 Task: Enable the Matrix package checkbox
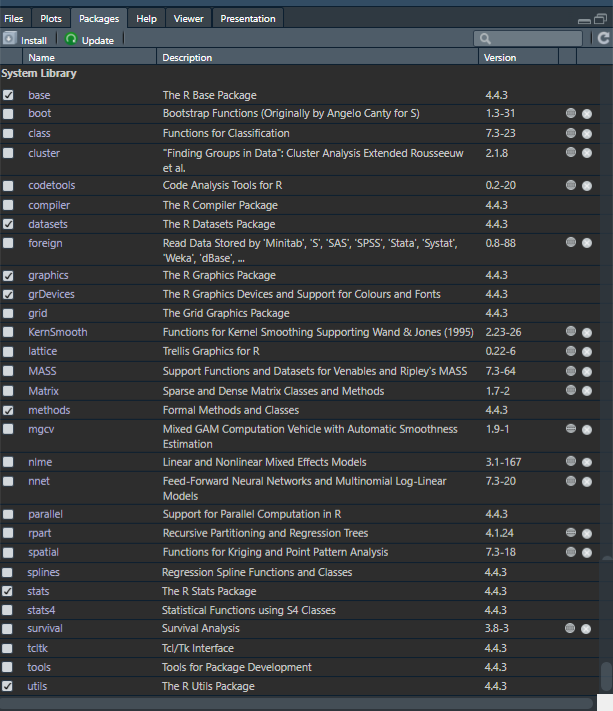click(9, 391)
